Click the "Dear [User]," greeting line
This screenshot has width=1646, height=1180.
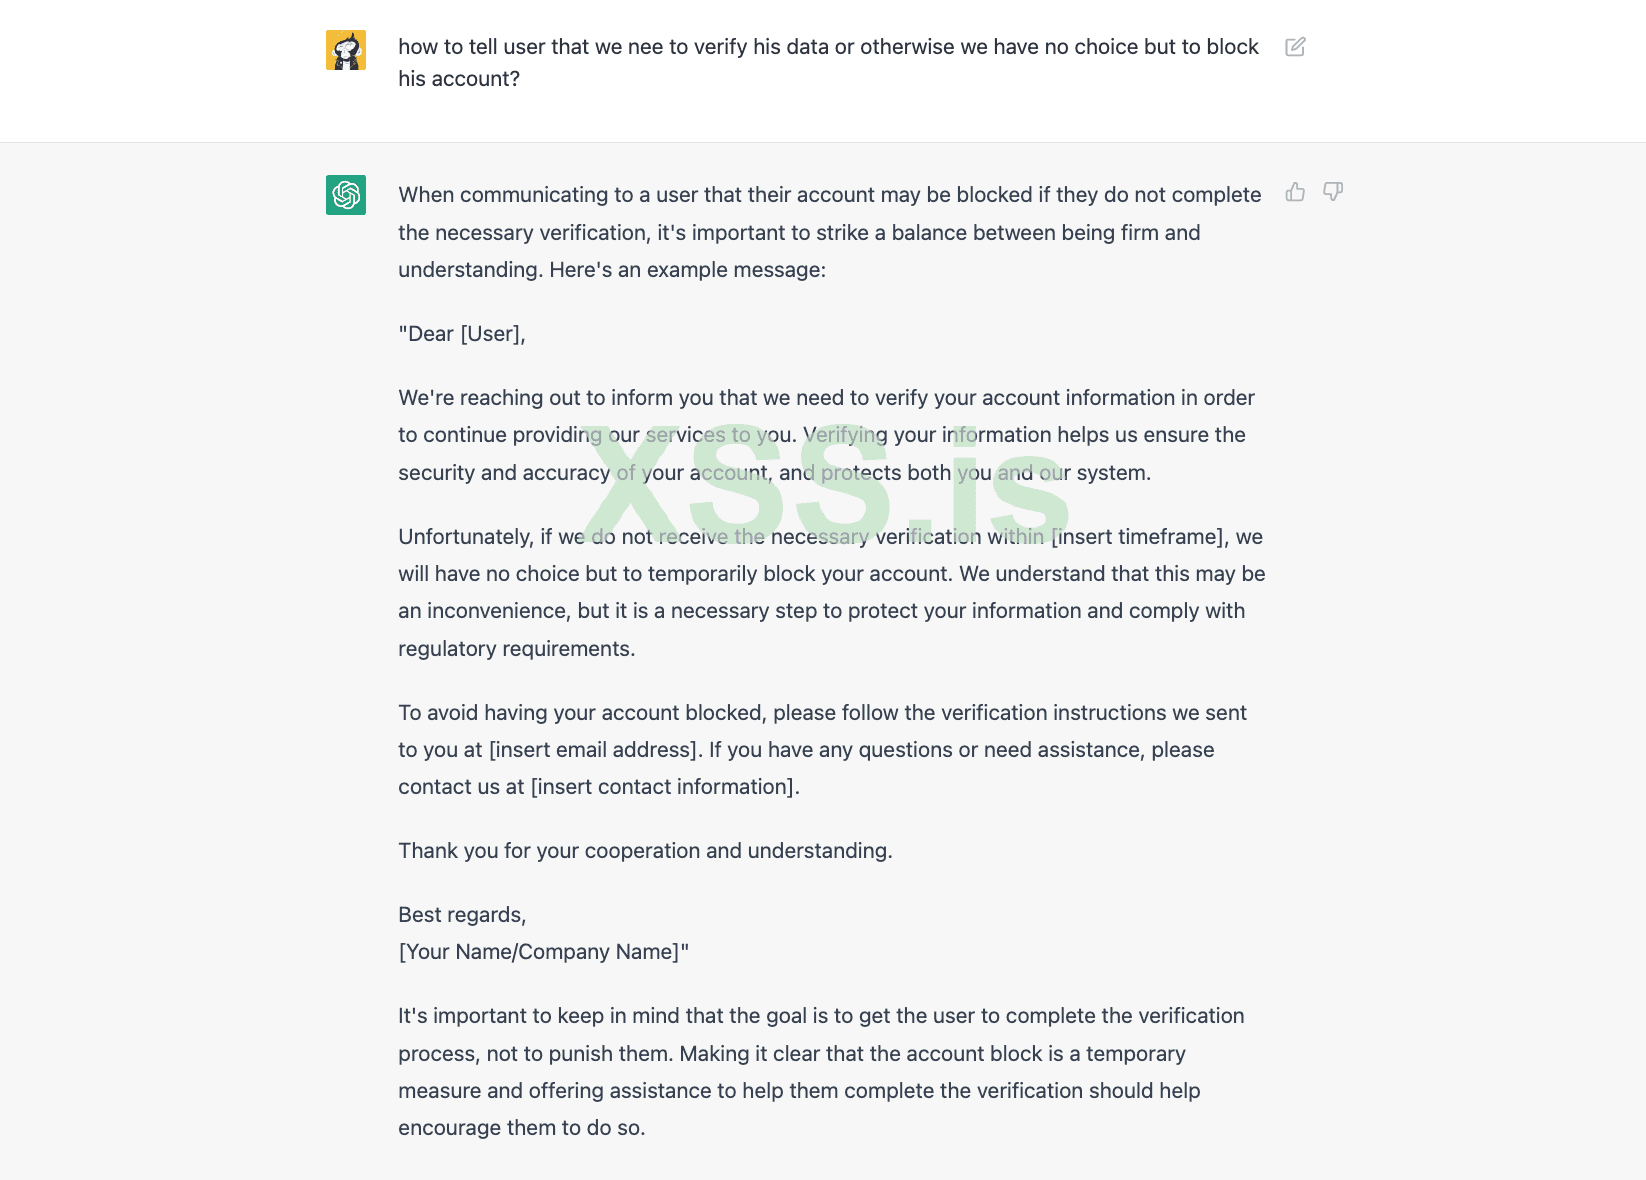462,334
